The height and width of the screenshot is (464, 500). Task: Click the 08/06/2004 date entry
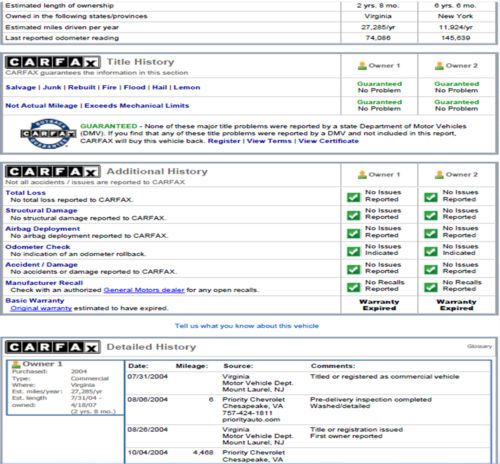(147, 400)
